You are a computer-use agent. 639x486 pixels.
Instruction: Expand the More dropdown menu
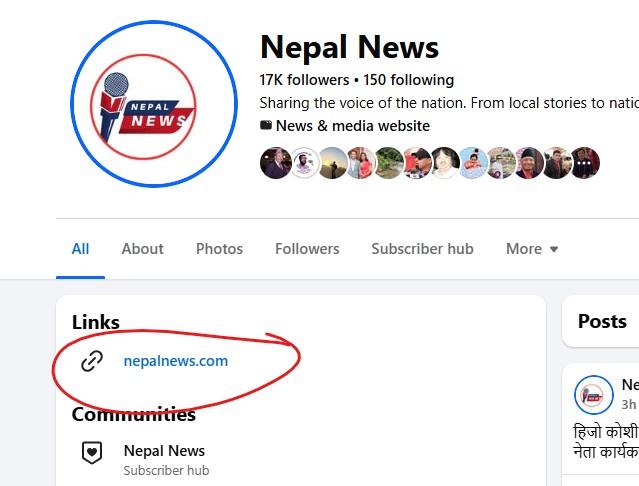[x=532, y=249]
